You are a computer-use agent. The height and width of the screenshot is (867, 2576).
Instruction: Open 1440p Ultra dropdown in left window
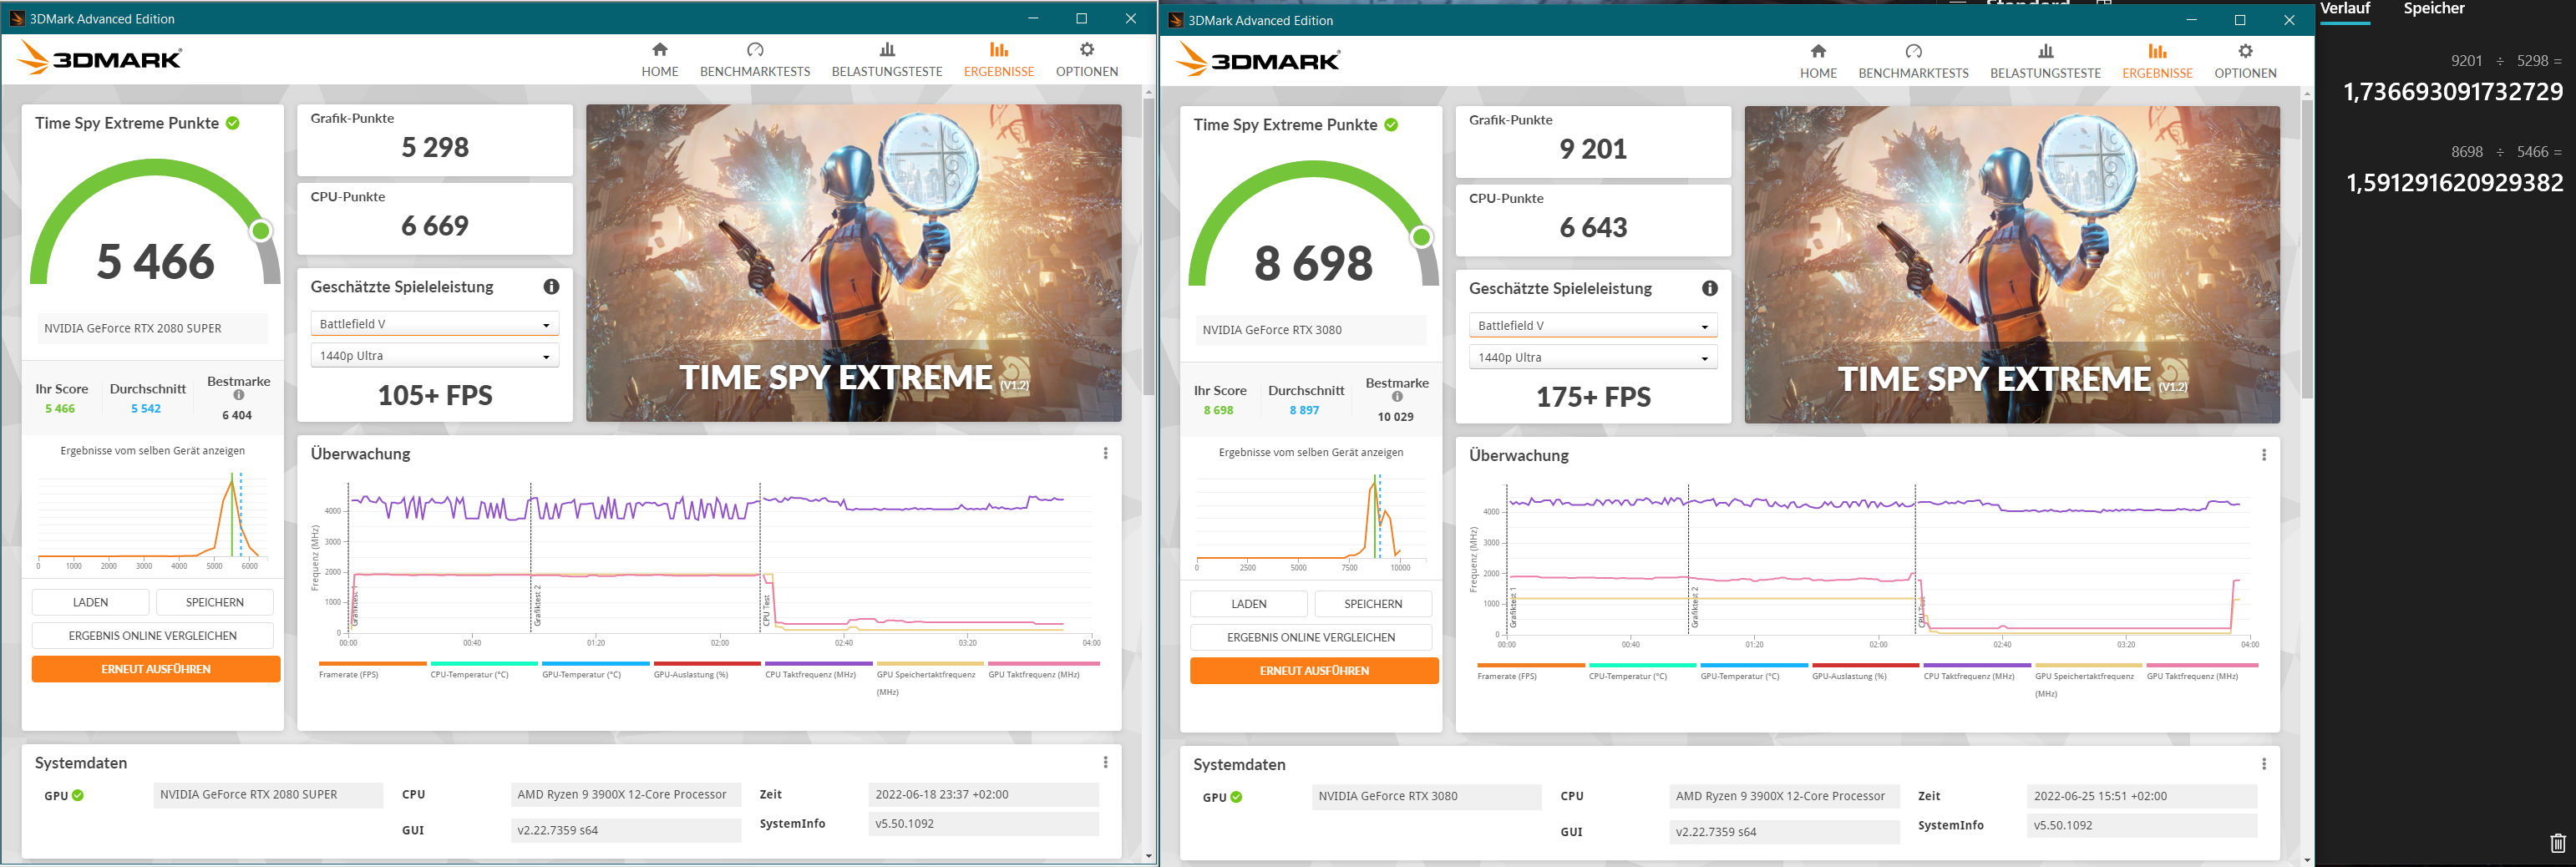435,356
